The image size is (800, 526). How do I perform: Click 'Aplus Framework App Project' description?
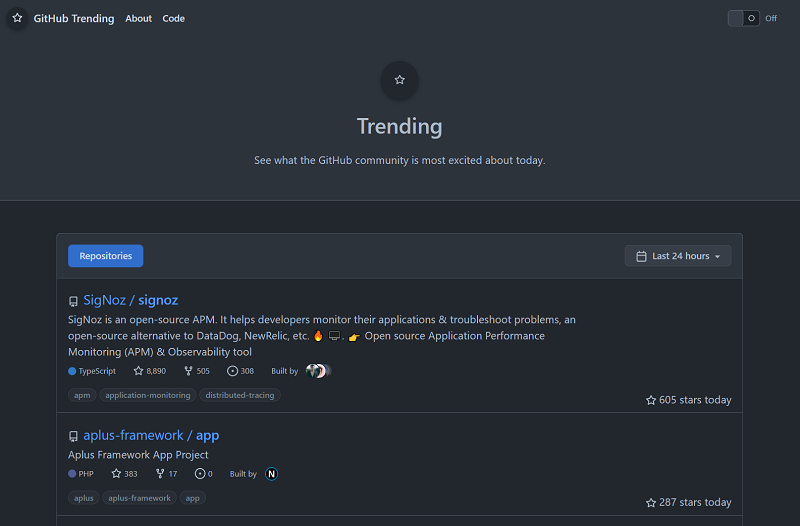click(138, 455)
